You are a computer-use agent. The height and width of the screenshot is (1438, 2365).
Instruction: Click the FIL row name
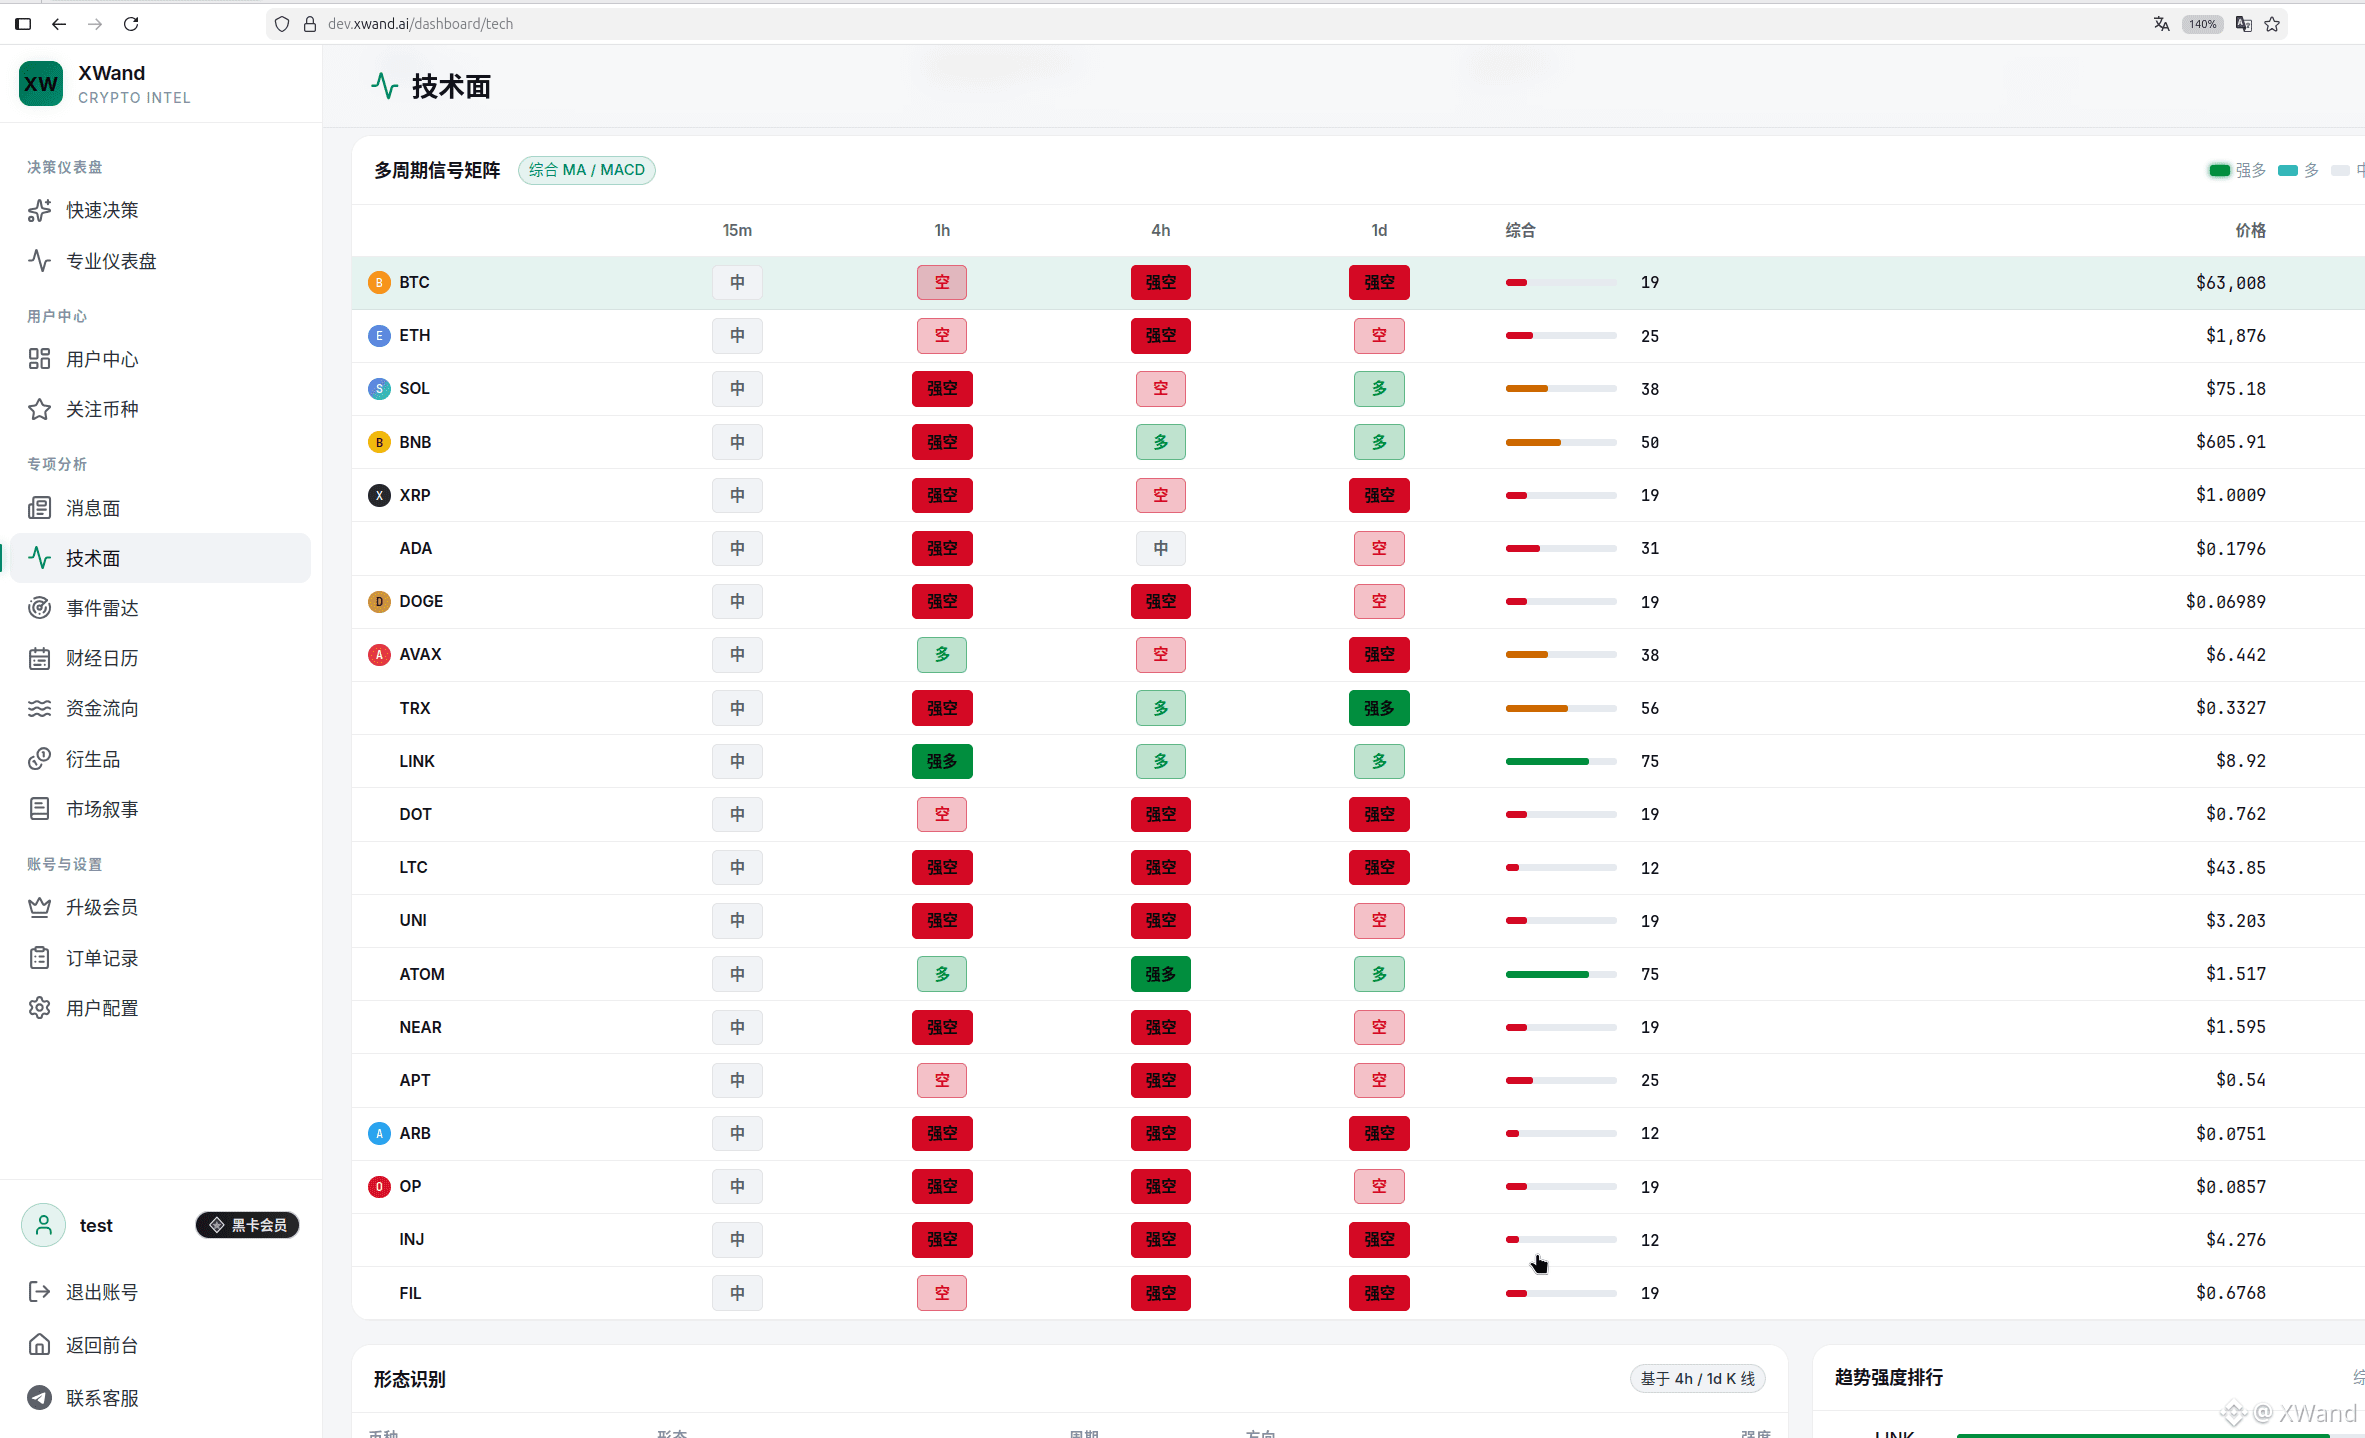point(410,1293)
